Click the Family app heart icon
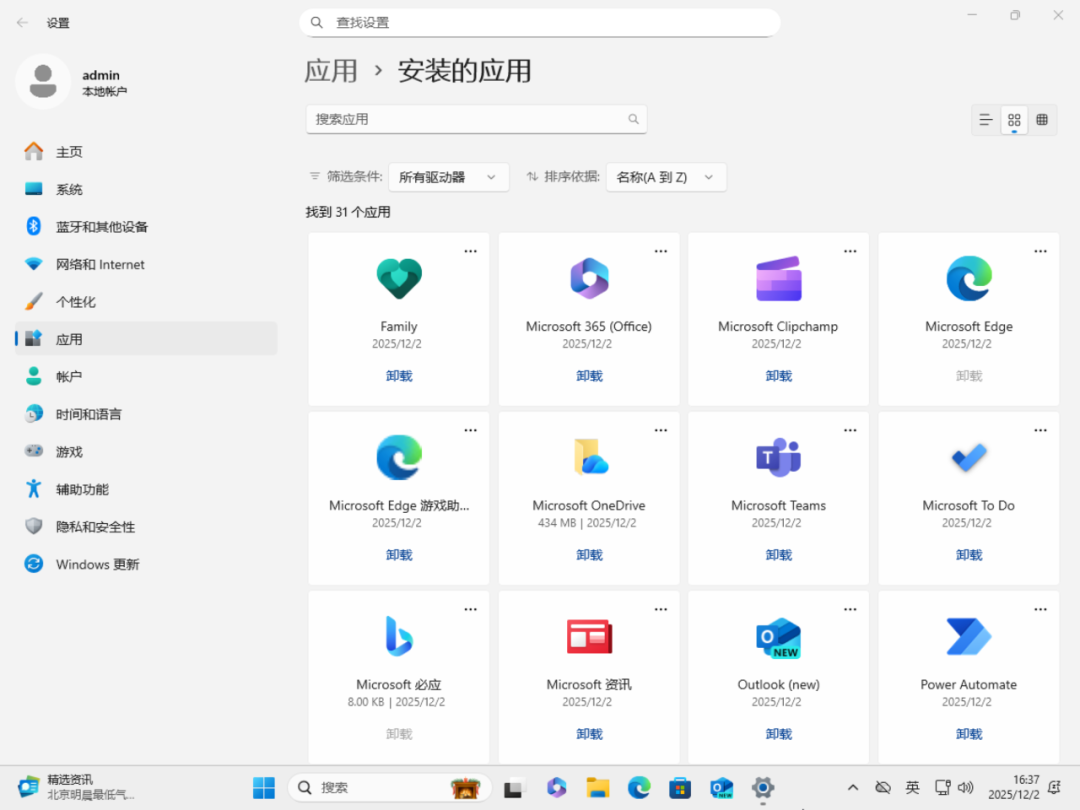The height and width of the screenshot is (810, 1080). pyautogui.click(x=399, y=278)
